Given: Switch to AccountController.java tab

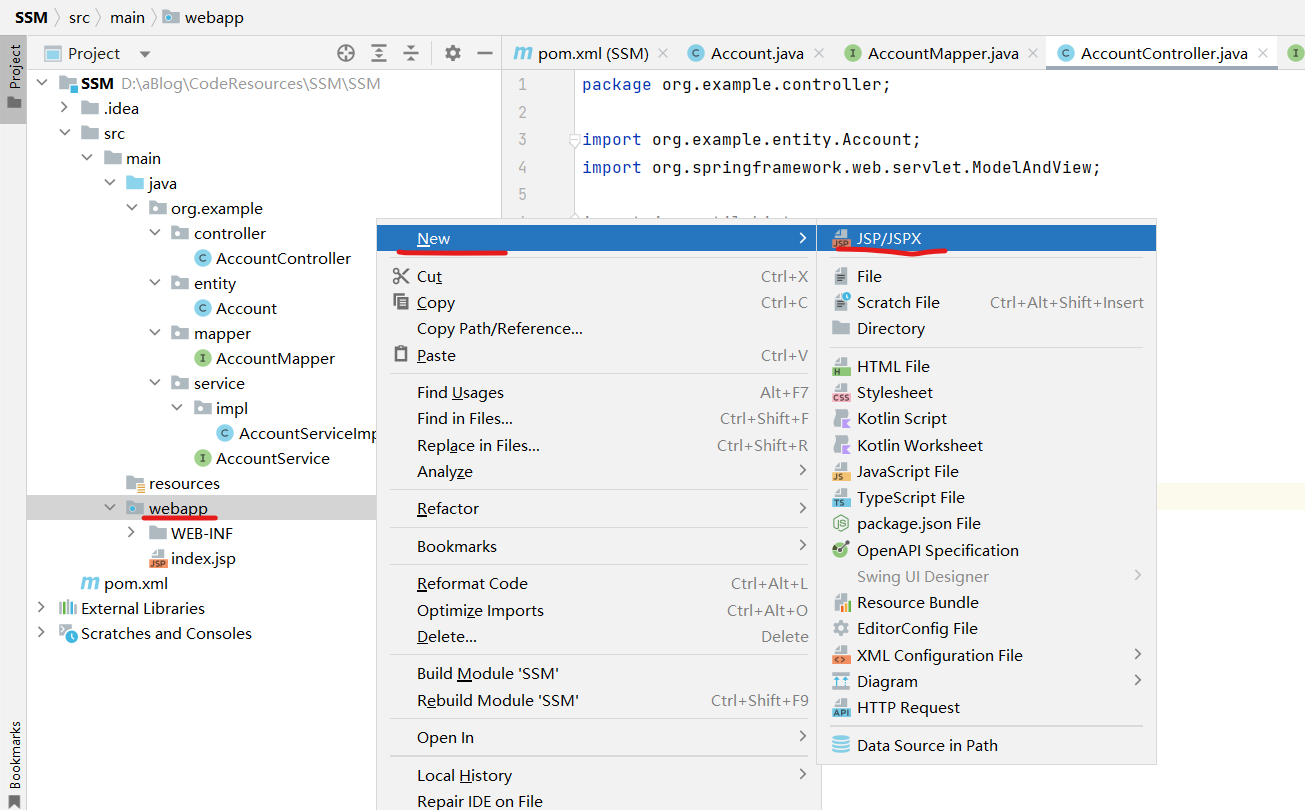Looking at the screenshot, I should pyautogui.click(x=1163, y=53).
